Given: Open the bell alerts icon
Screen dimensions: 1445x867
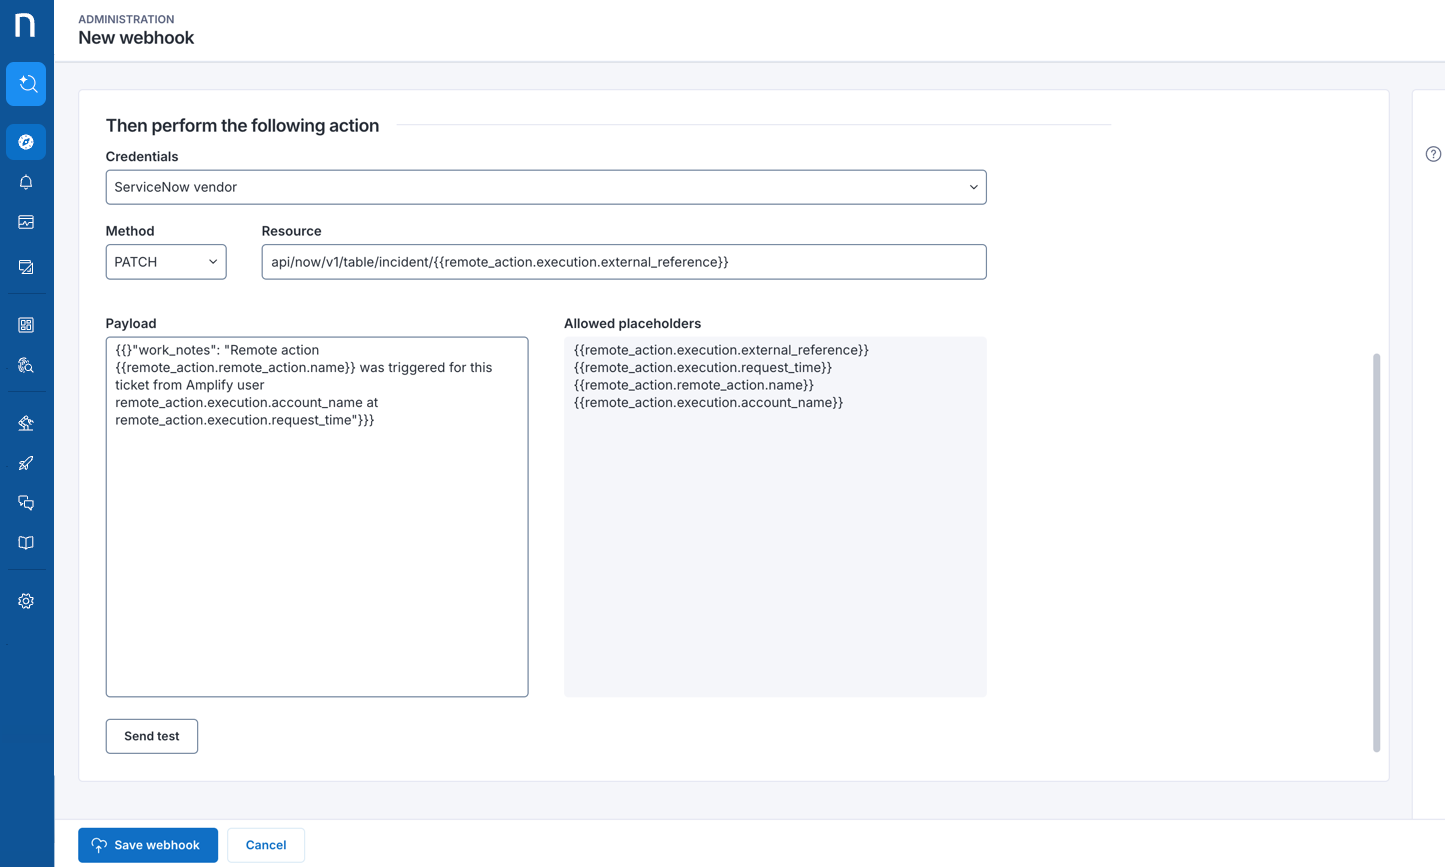Looking at the screenshot, I should coord(26,182).
